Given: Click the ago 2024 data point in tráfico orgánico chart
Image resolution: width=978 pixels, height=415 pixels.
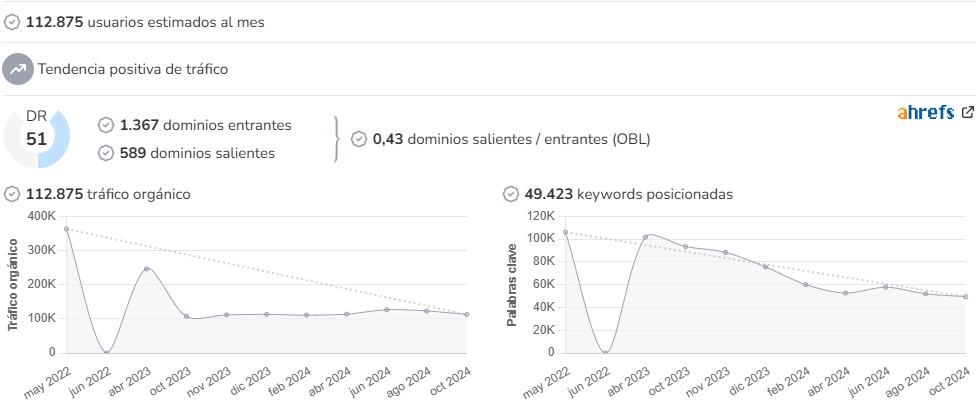Looking at the screenshot, I should click(x=427, y=311).
